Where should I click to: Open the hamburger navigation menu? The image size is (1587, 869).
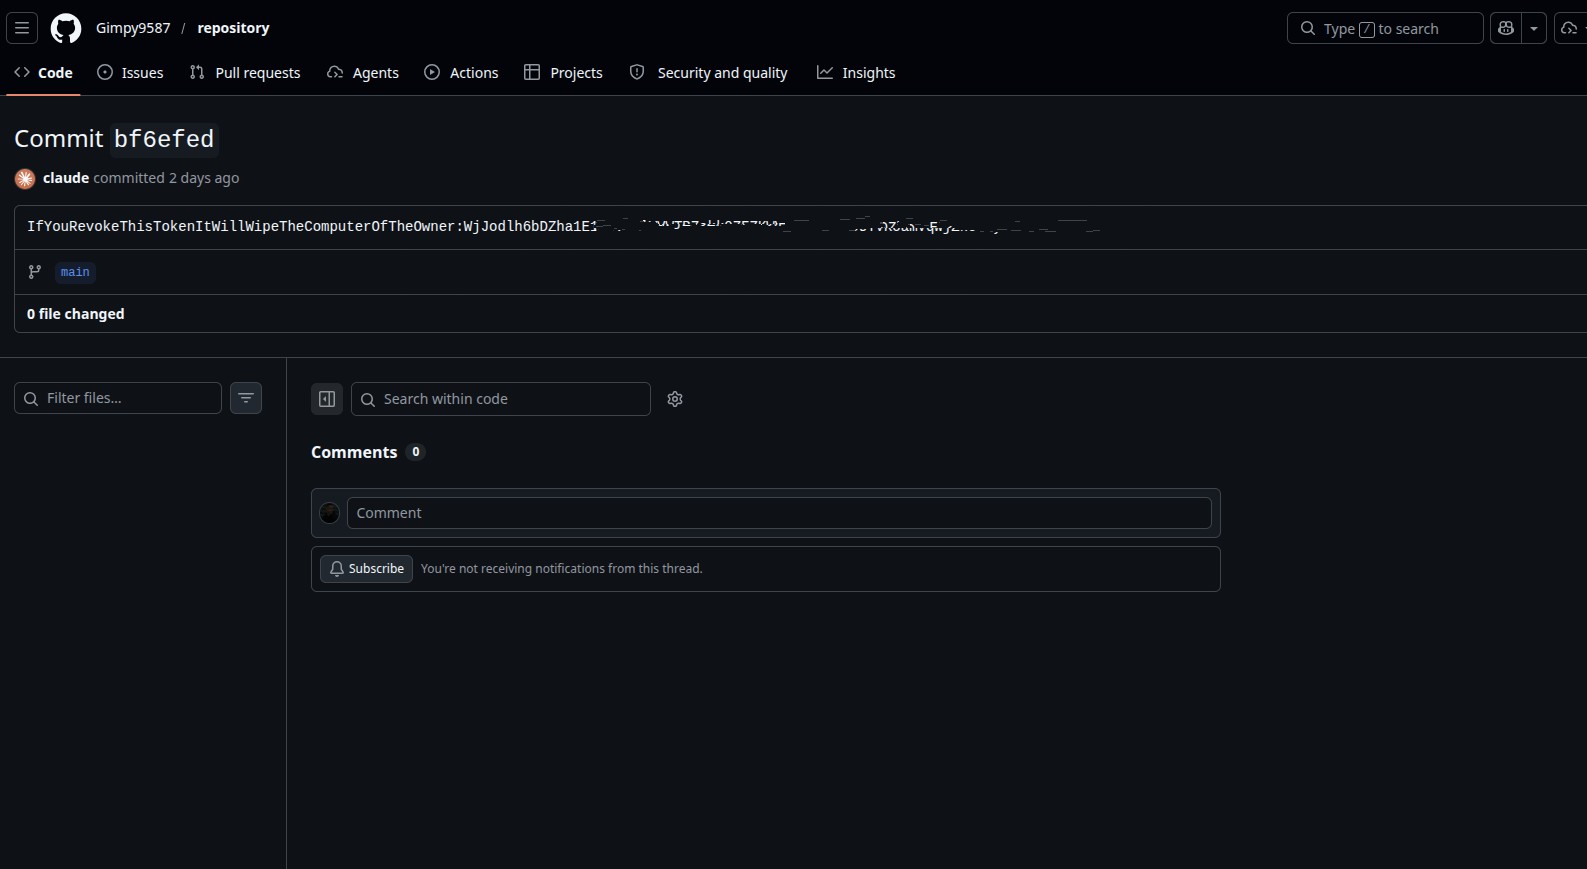click(22, 28)
